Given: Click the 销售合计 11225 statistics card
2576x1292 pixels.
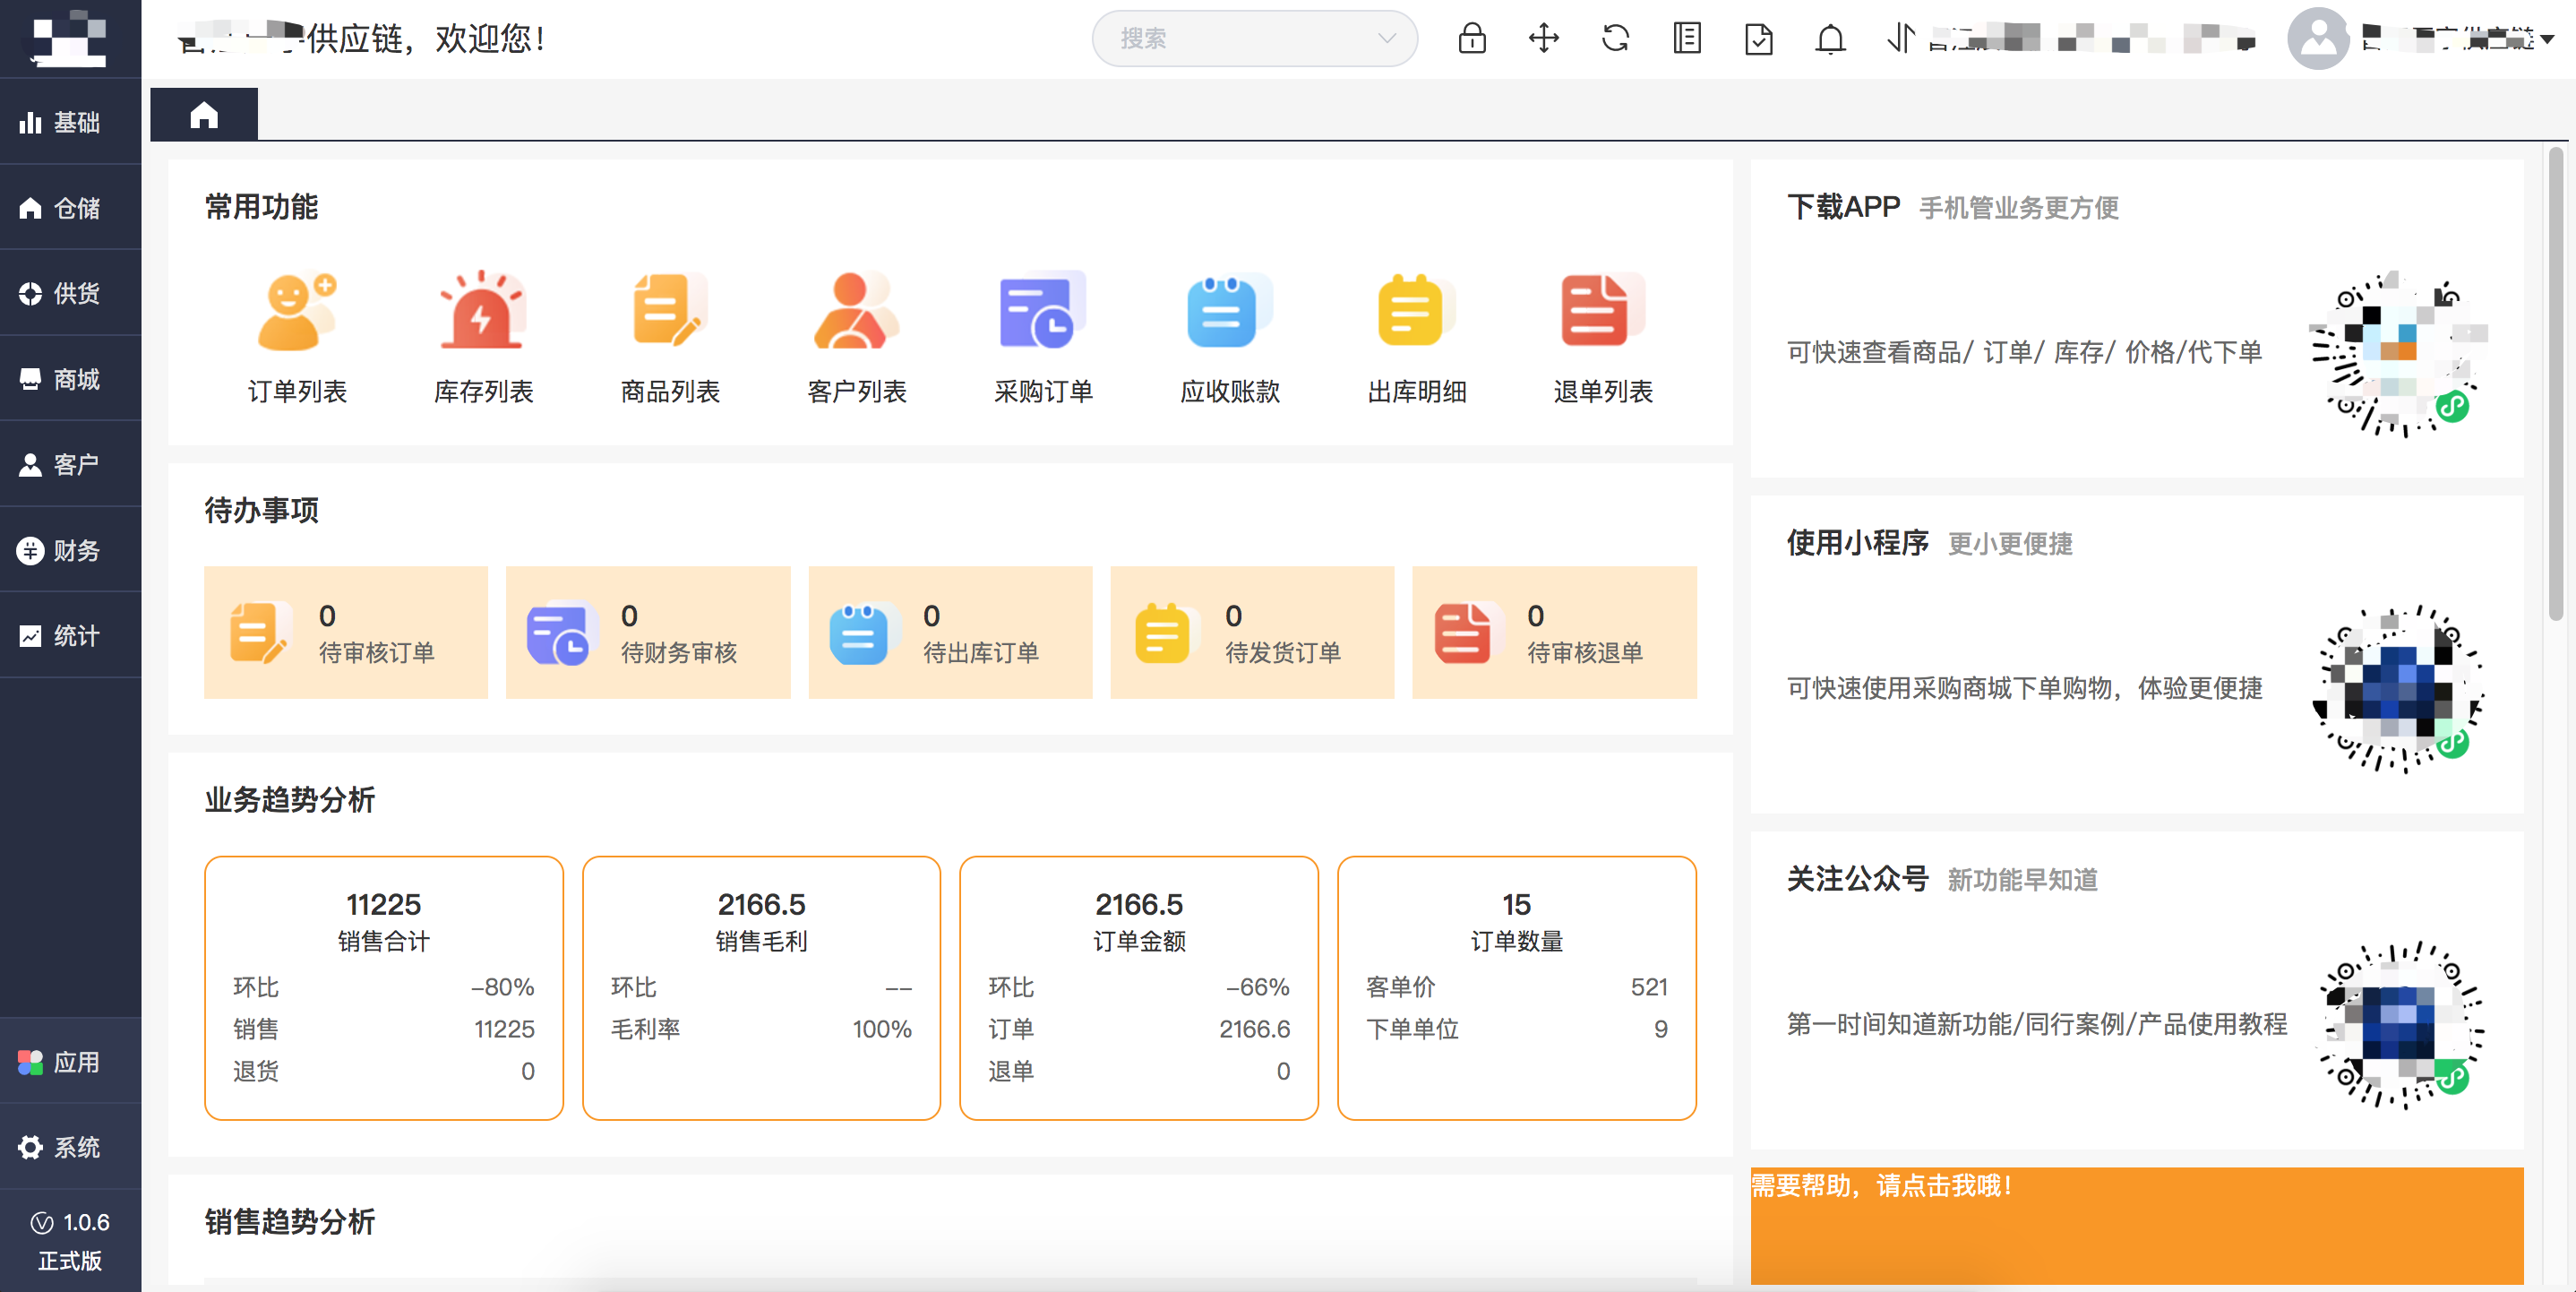Looking at the screenshot, I should (x=384, y=988).
